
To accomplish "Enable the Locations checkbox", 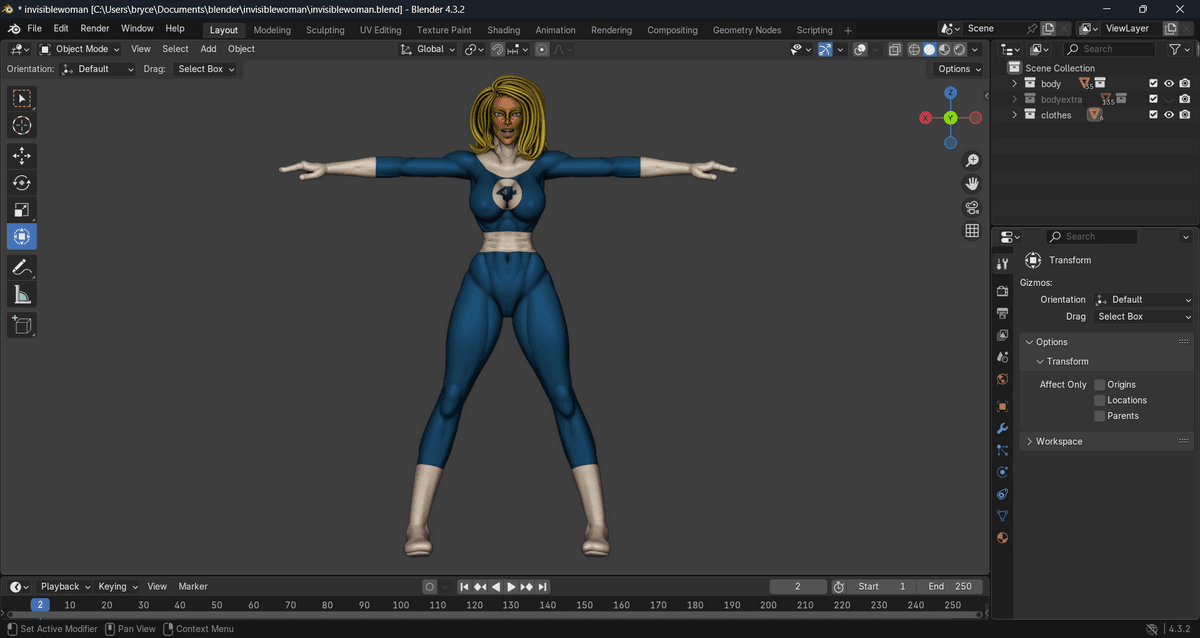I will click(x=1099, y=400).
